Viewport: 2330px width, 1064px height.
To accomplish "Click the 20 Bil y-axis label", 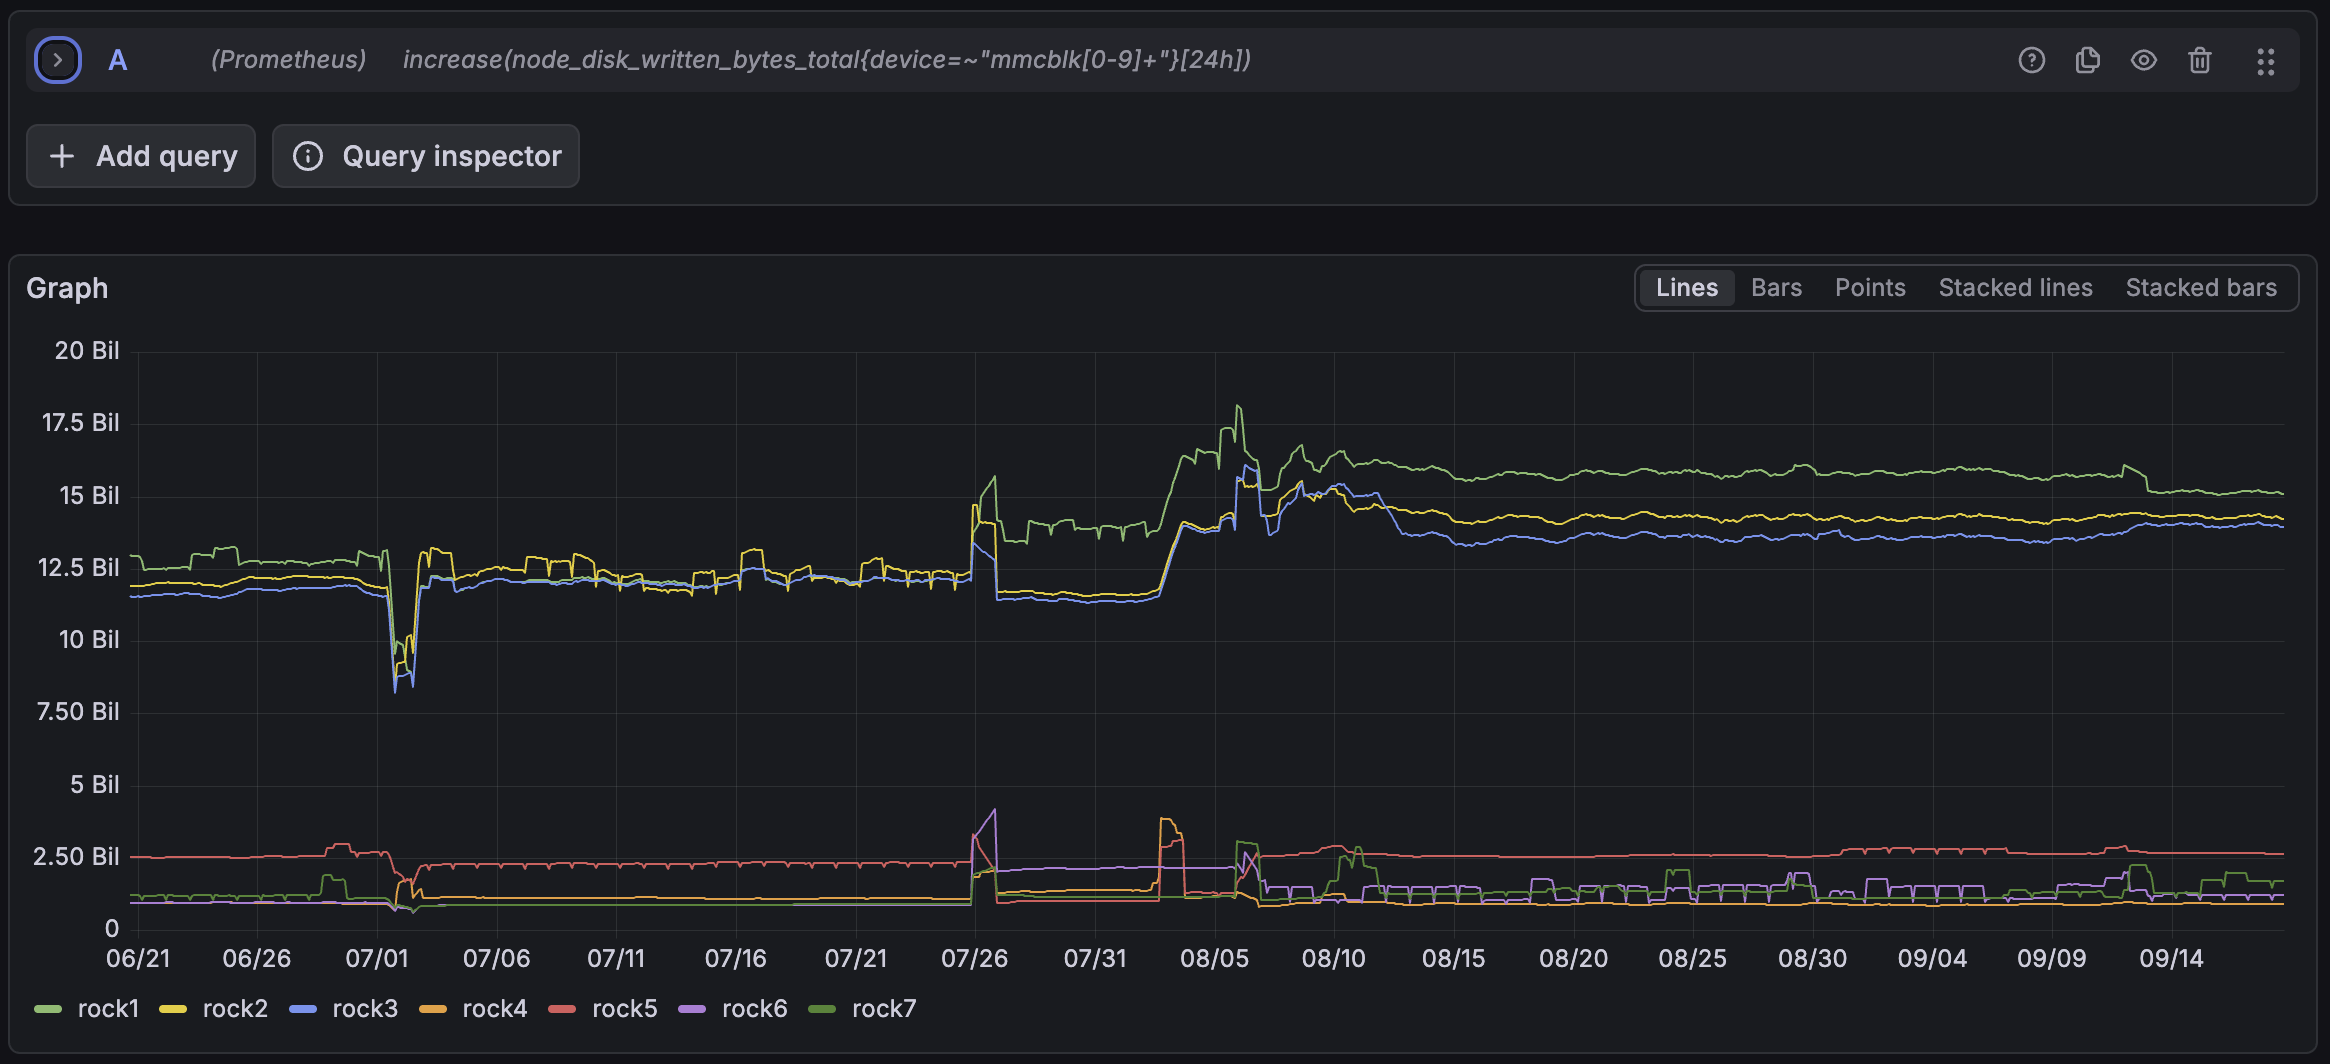I will click(87, 351).
